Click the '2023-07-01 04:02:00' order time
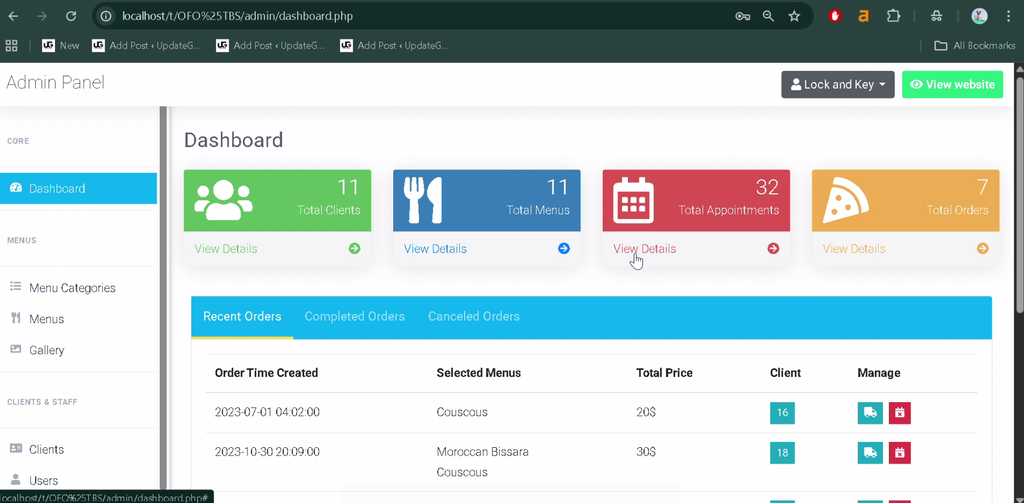Screen dimensions: 1024x503 pyautogui.click(x=267, y=413)
